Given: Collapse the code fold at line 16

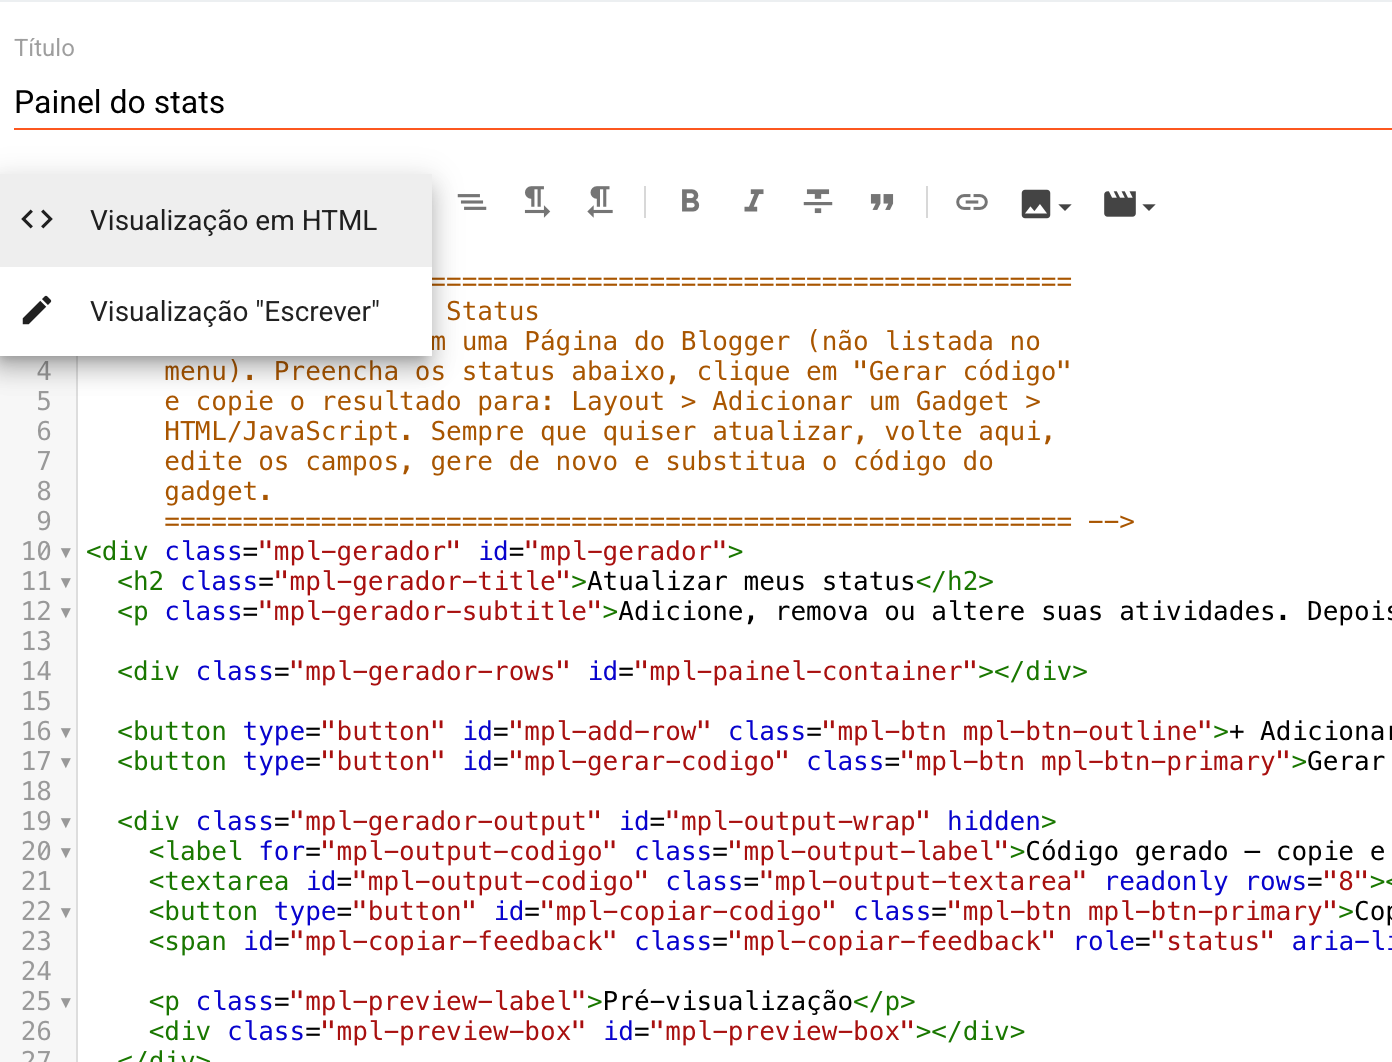Looking at the screenshot, I should tap(66, 732).
